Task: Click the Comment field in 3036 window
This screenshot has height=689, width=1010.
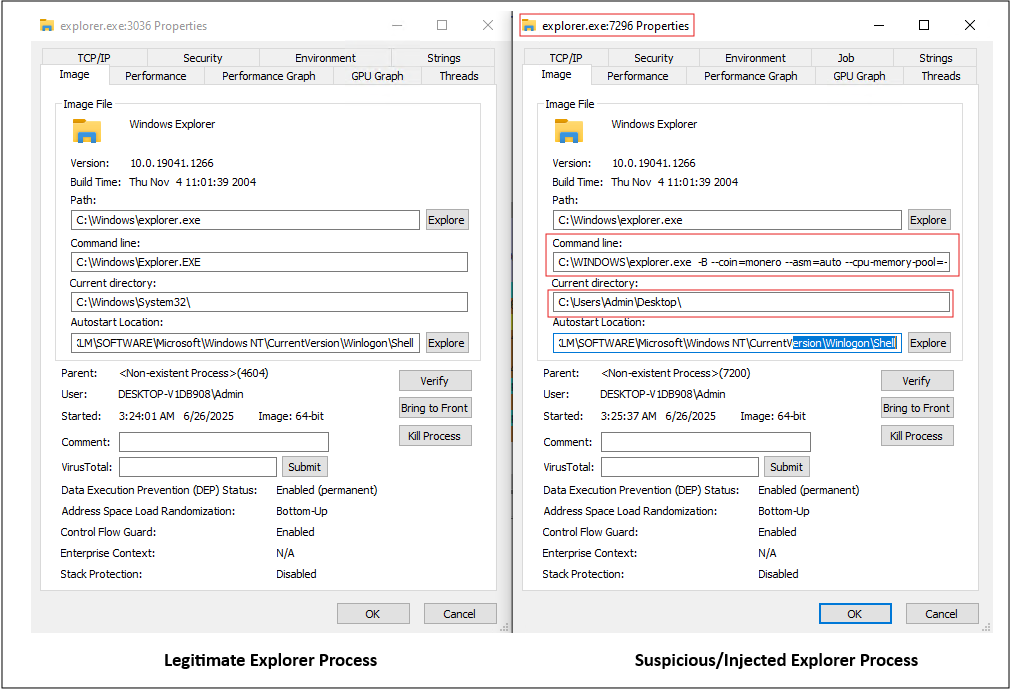Action: pos(224,442)
